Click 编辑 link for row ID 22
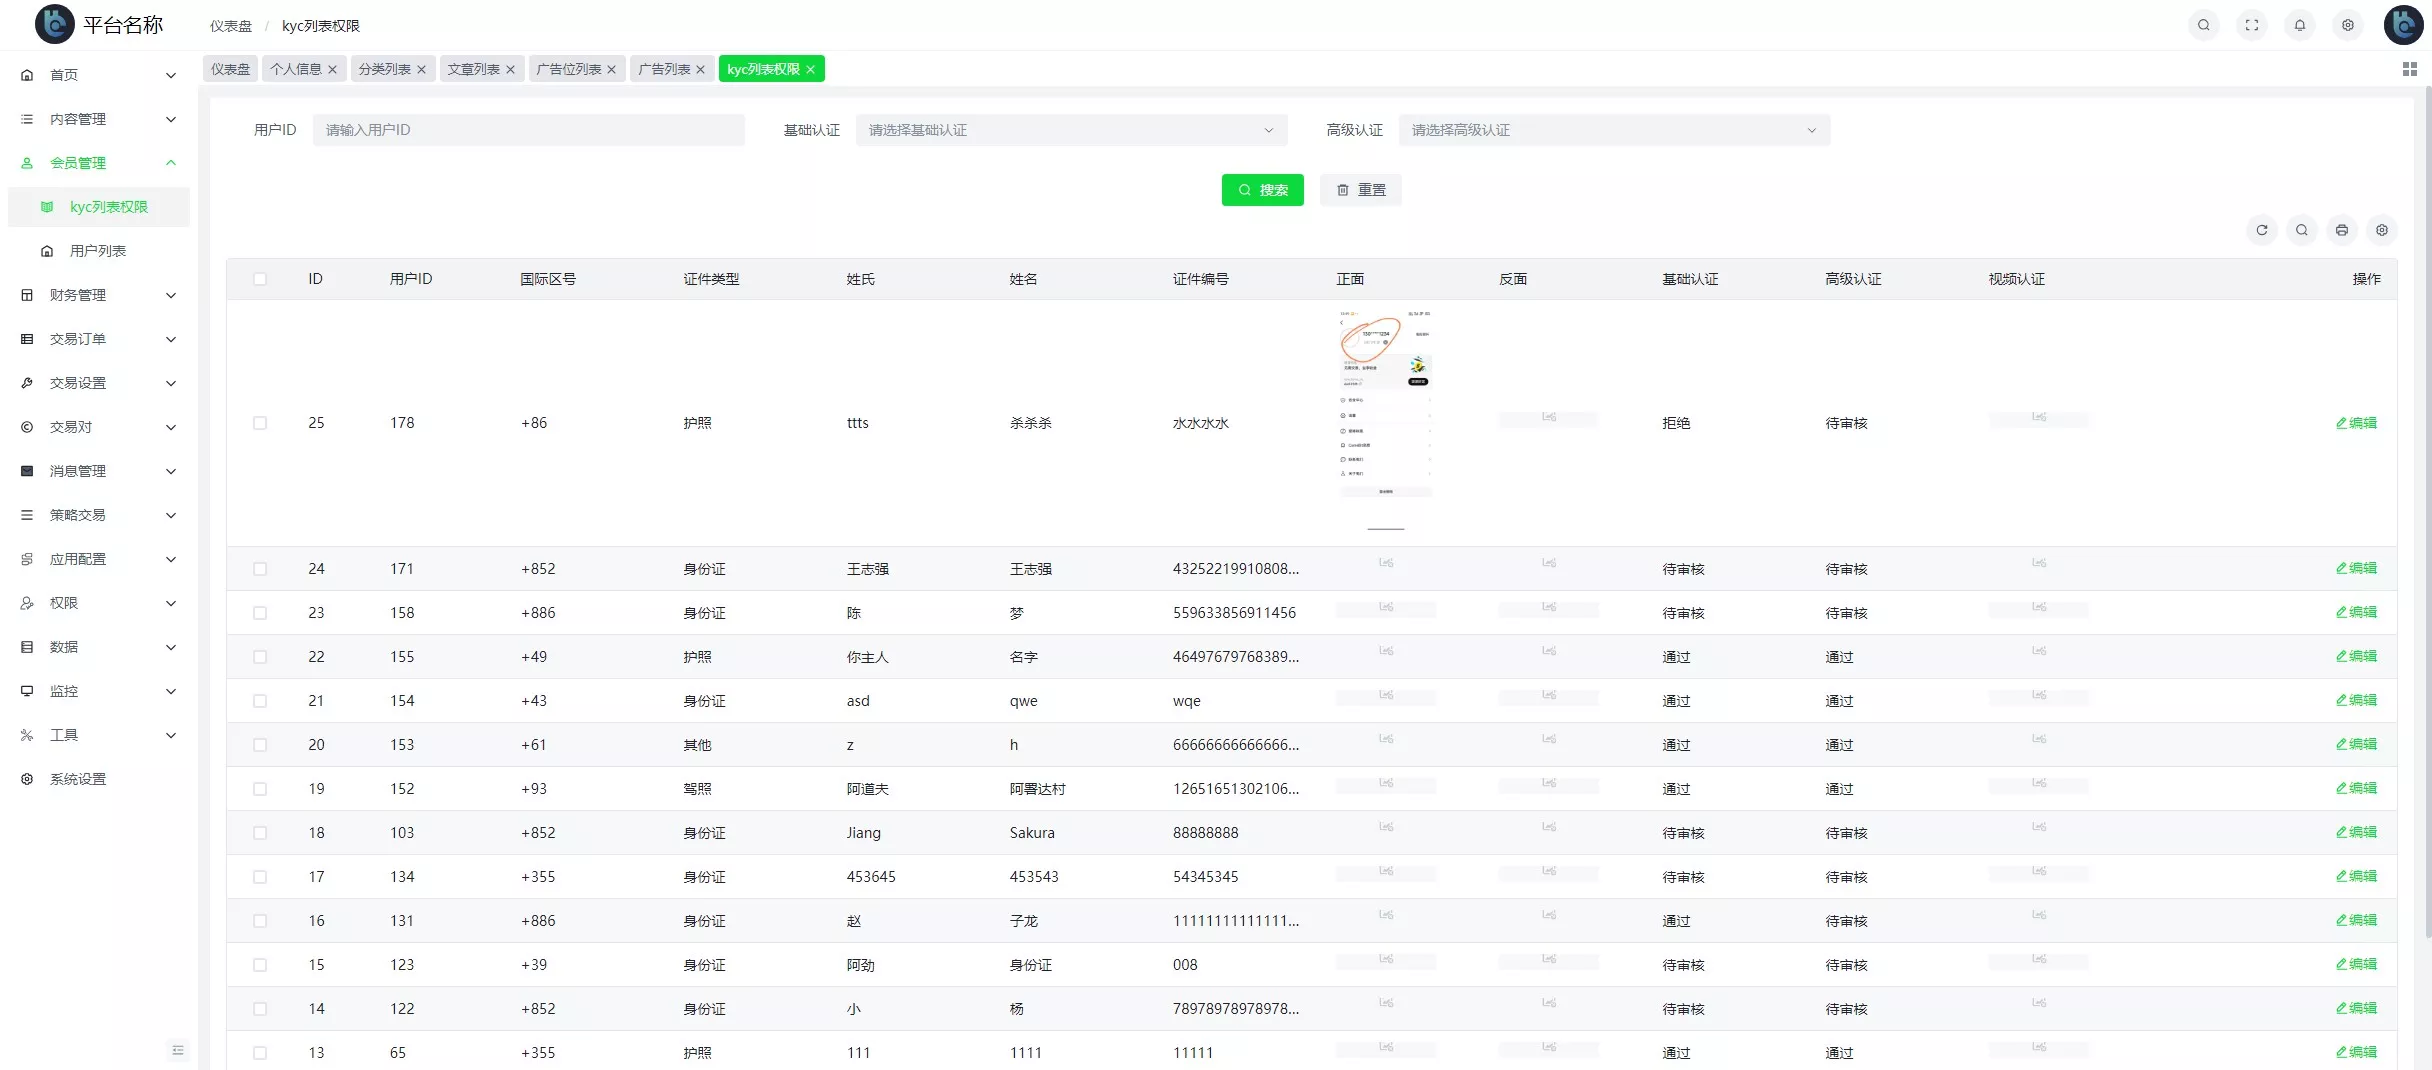Screen dimensions: 2432x1070 (x=2356, y=657)
